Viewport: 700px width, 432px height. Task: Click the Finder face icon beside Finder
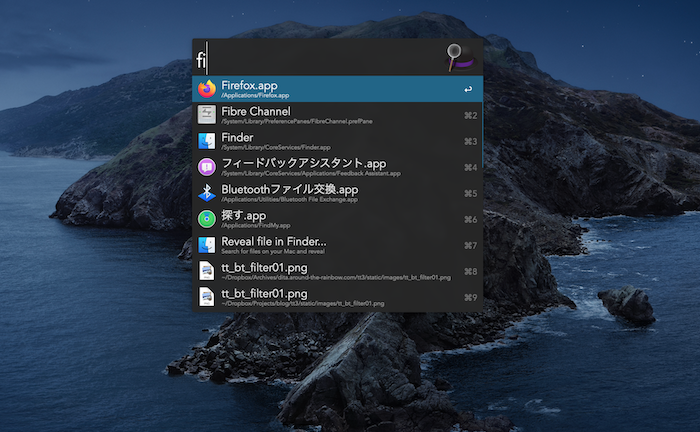coord(207,141)
